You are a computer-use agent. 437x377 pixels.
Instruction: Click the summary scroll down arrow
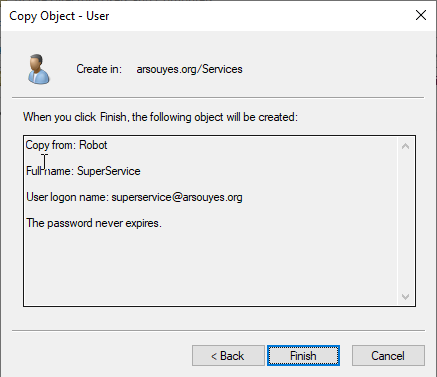405,296
